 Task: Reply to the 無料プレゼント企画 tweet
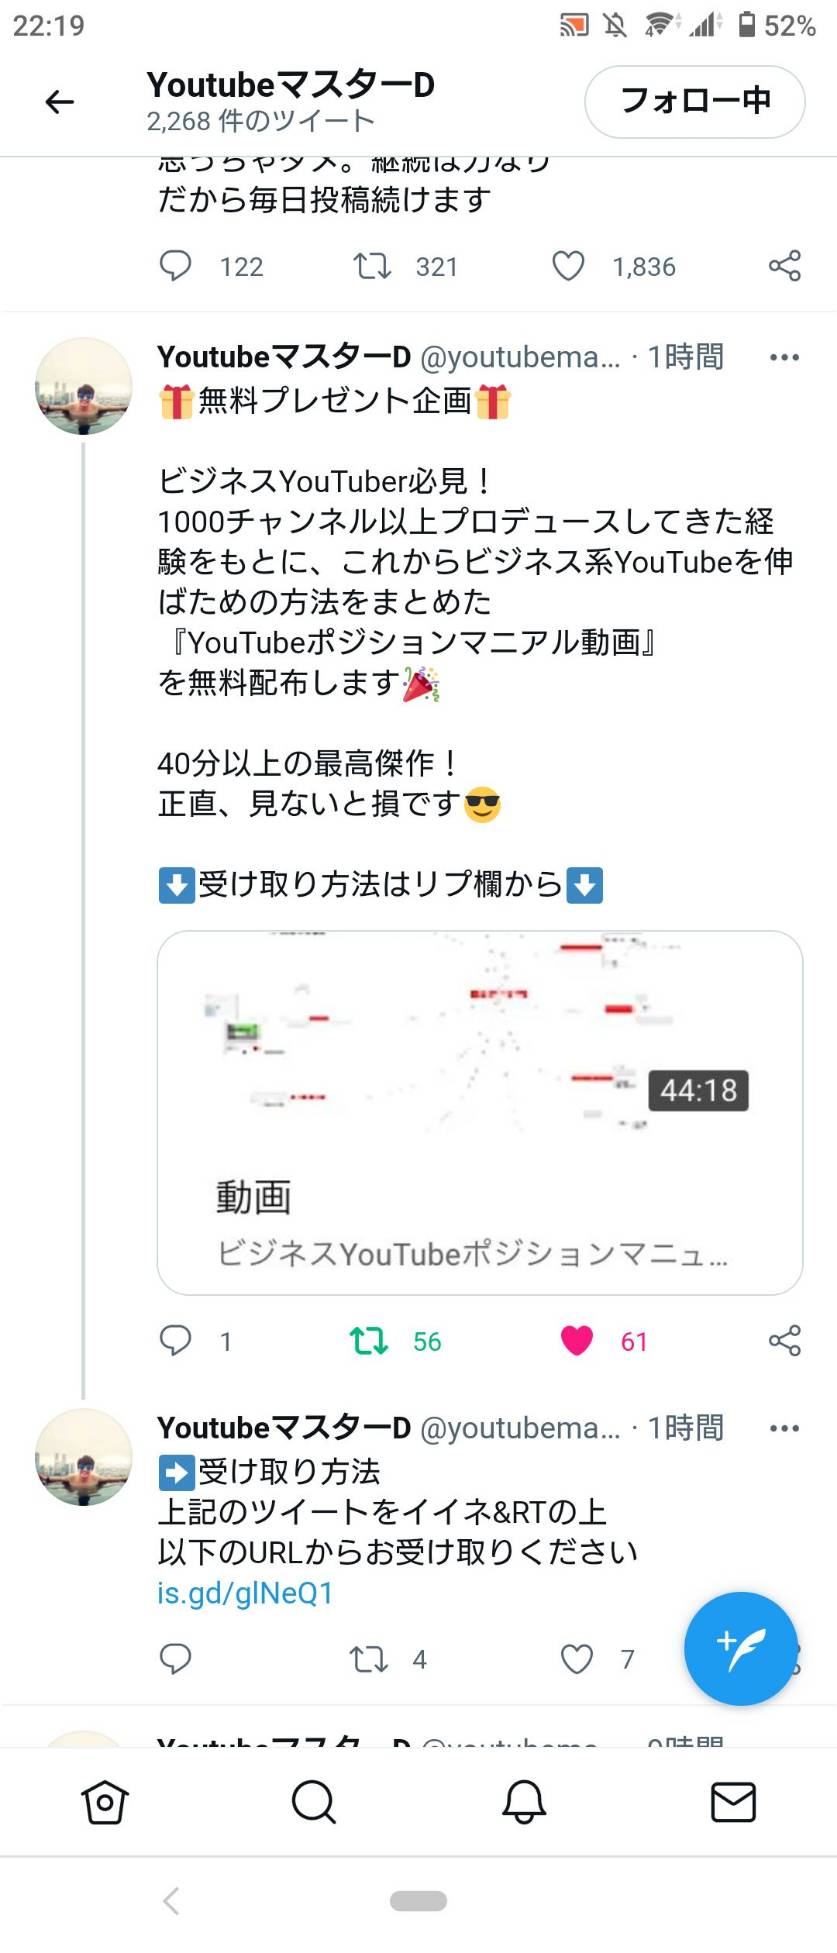point(176,1340)
